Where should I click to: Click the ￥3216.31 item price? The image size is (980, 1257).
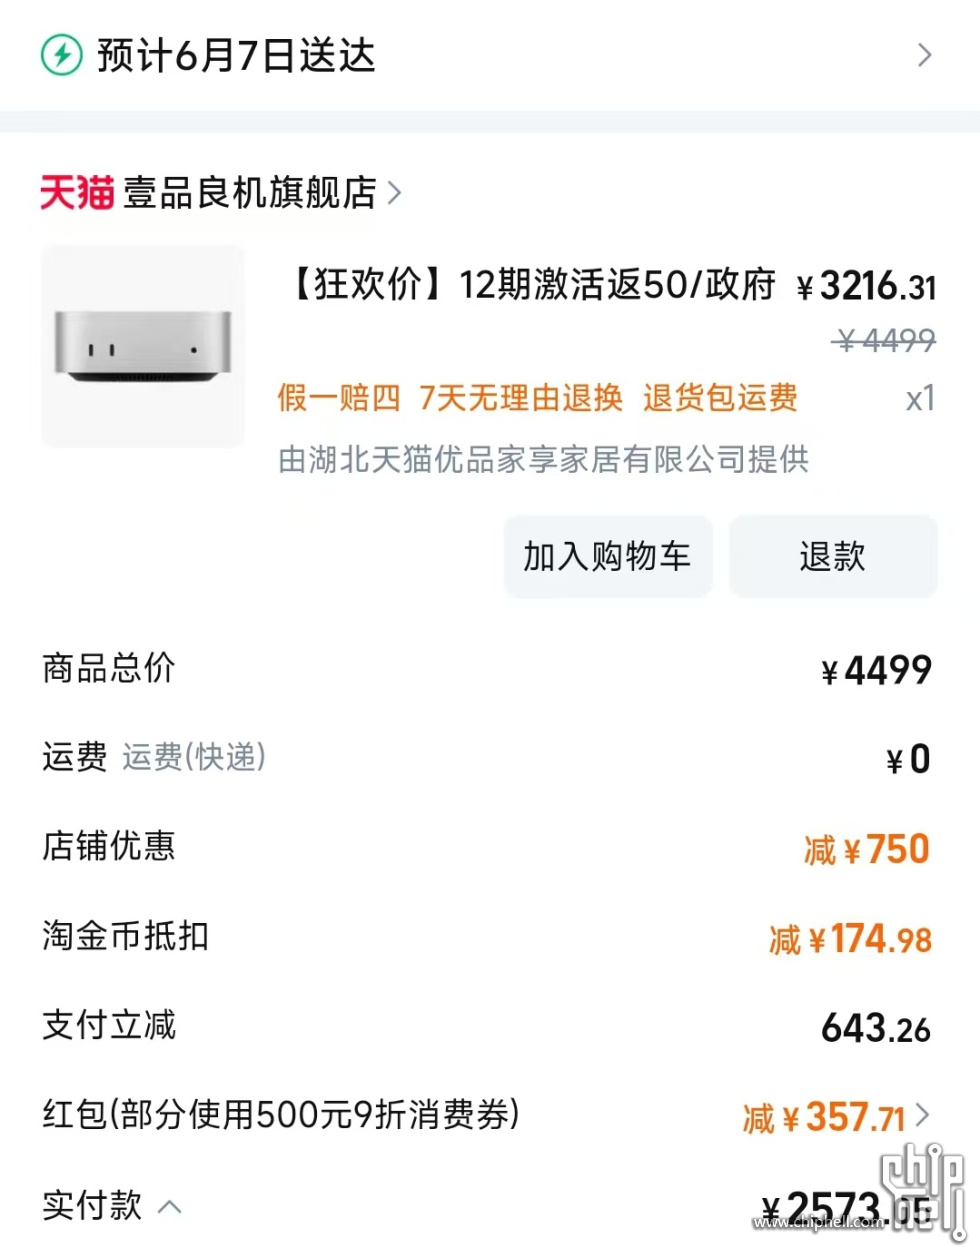[866, 287]
